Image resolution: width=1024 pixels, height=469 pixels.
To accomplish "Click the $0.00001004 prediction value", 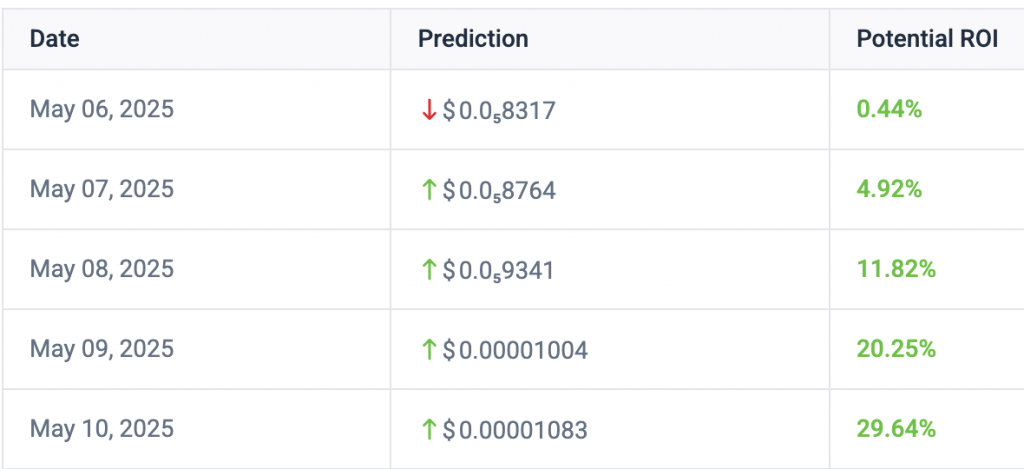I will [515, 351].
